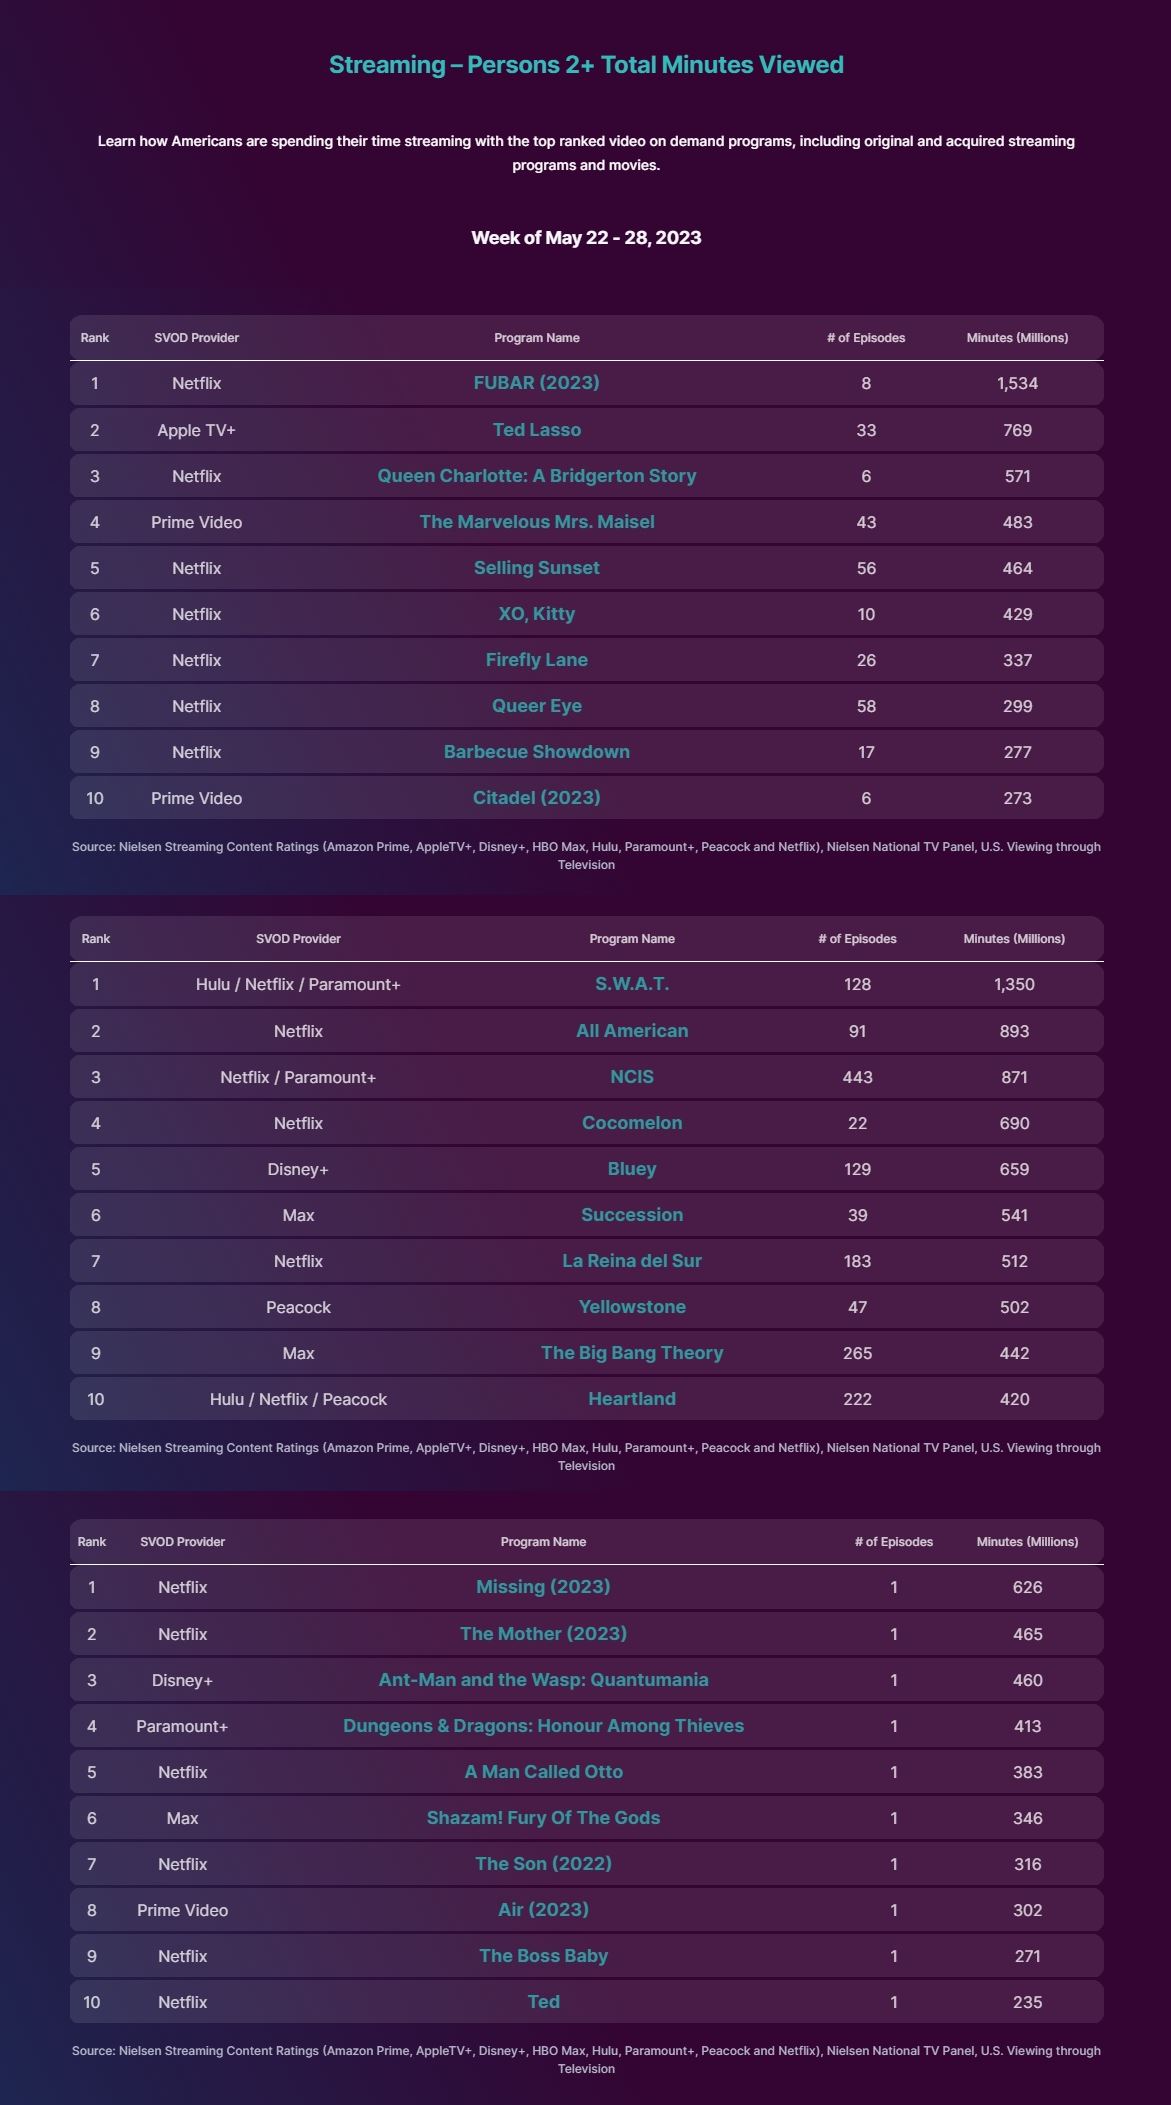Open The Big Bang Theory link
Screen dimensions: 1171x2105
pyautogui.click(x=632, y=1353)
